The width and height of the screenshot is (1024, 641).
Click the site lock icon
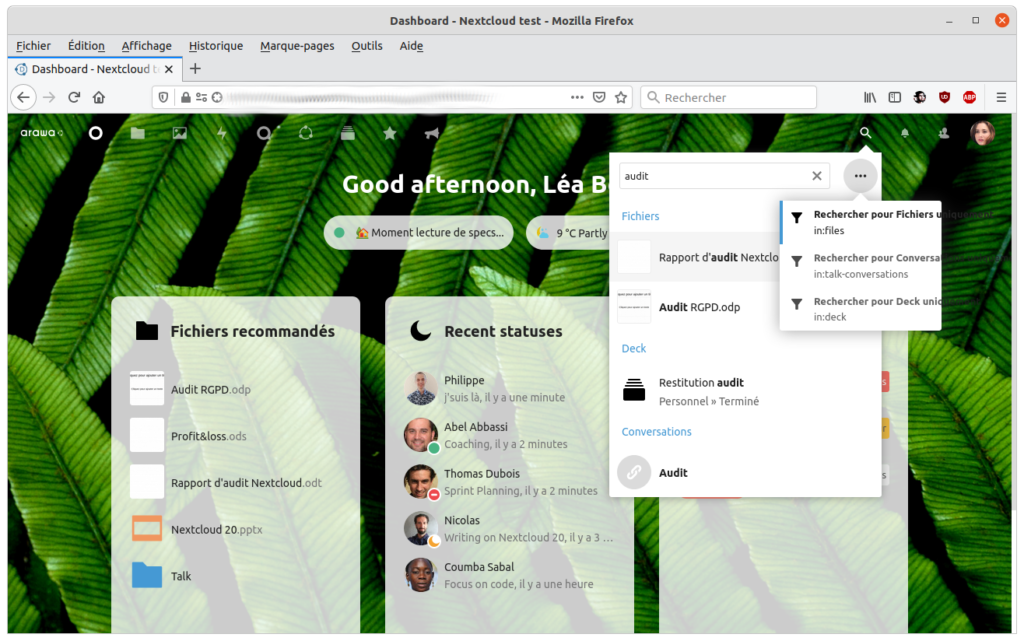point(186,97)
